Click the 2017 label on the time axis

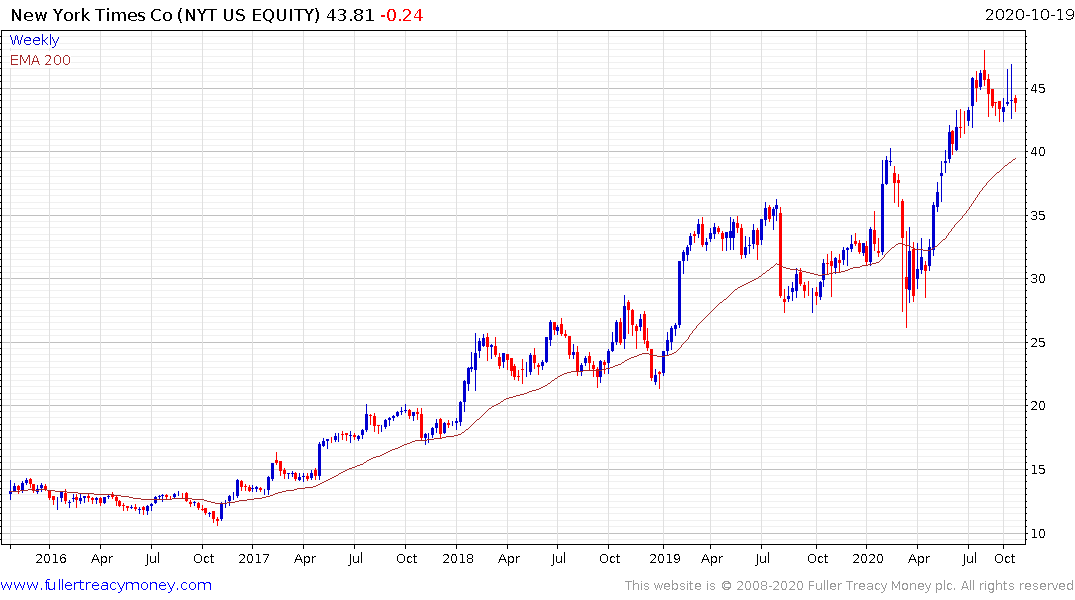[x=254, y=558]
